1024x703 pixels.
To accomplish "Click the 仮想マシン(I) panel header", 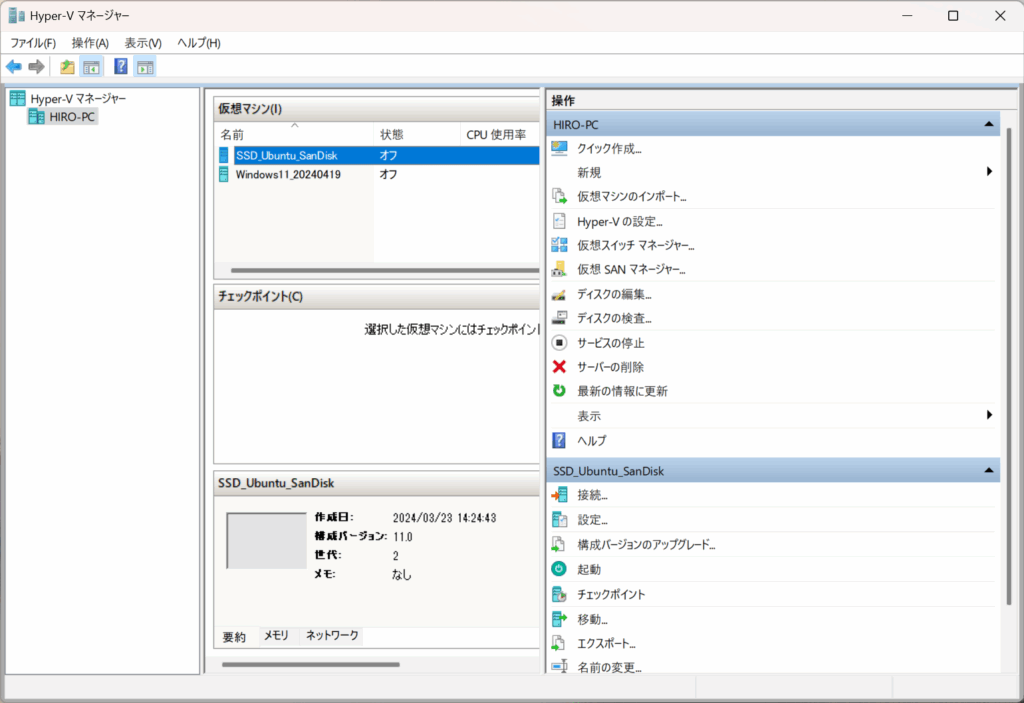I will coord(377,109).
